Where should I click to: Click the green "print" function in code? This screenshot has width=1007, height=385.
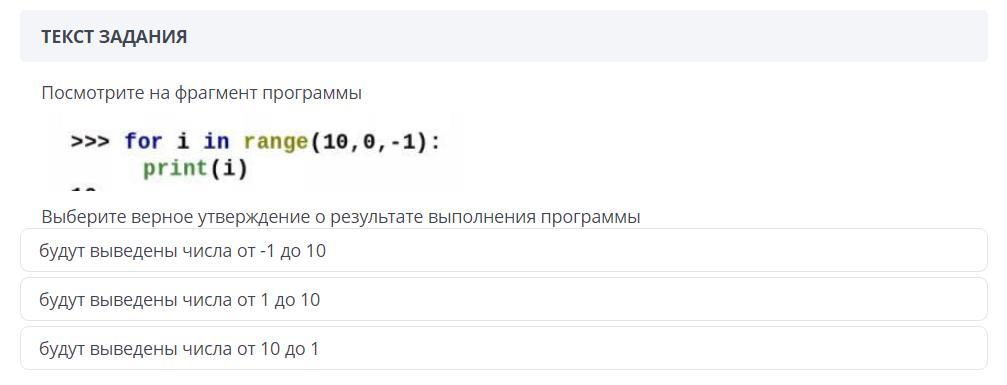(175, 168)
